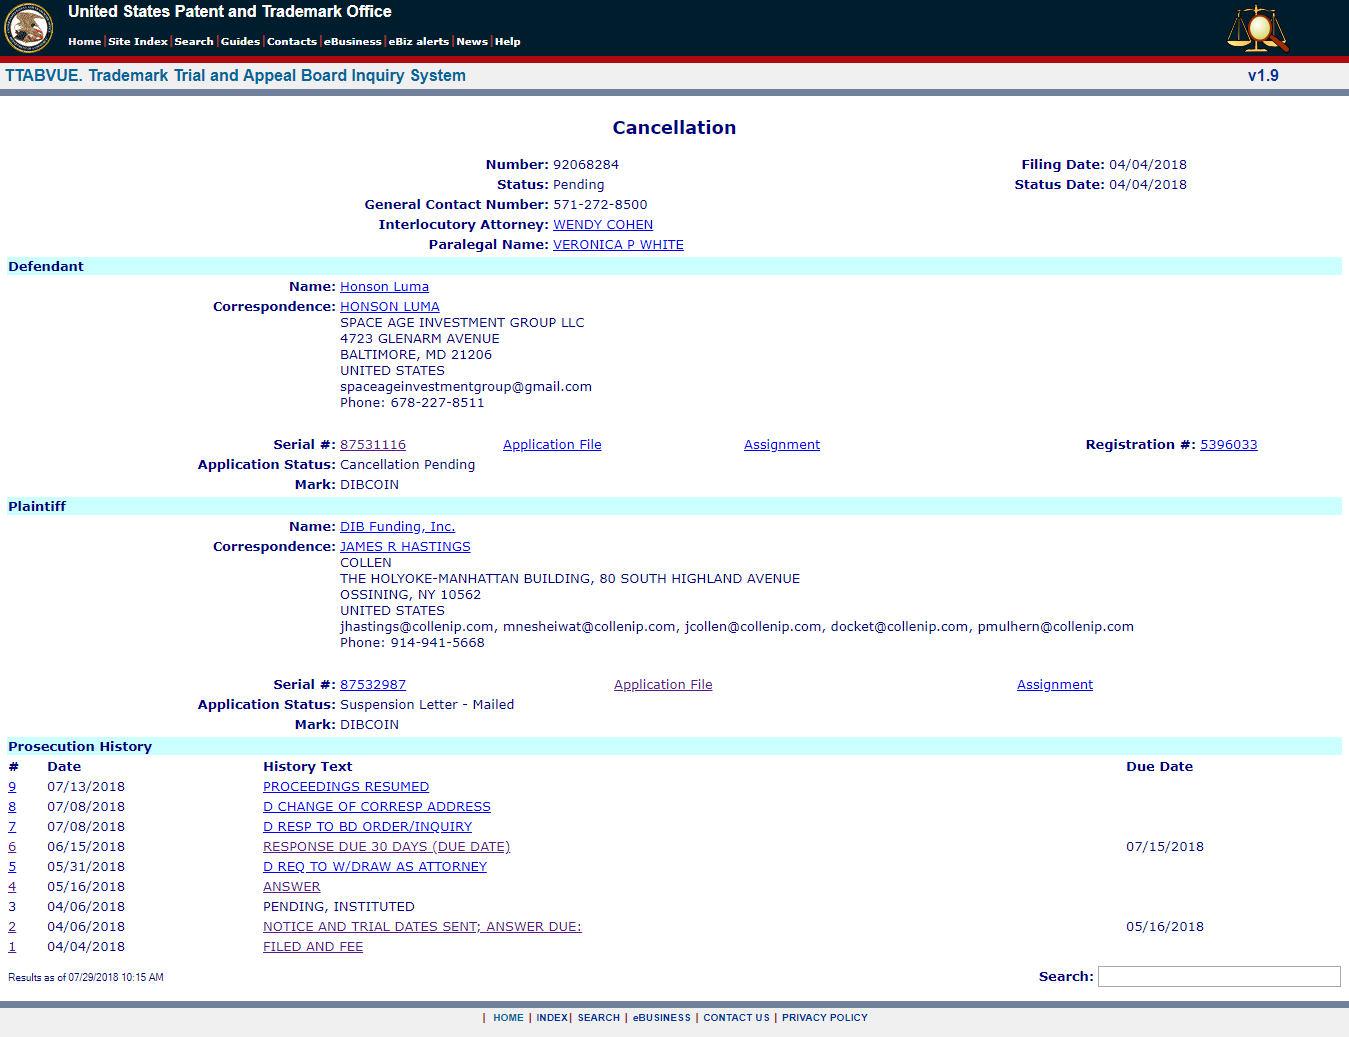The image size is (1349, 1037).
Task: Open plaintiff's Application File link
Action: point(663,685)
